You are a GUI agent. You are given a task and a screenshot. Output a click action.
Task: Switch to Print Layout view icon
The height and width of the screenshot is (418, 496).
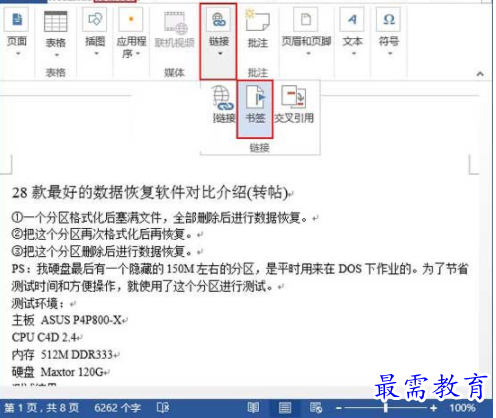tap(284, 407)
